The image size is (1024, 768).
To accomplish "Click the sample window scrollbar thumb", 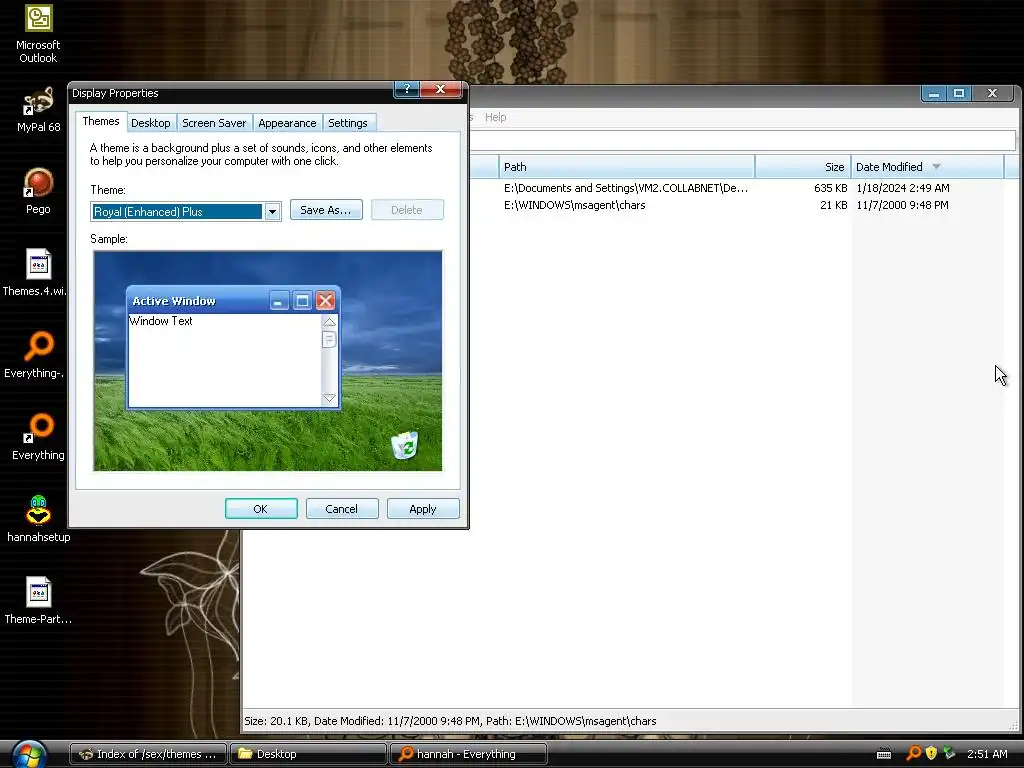I will 329,340.
